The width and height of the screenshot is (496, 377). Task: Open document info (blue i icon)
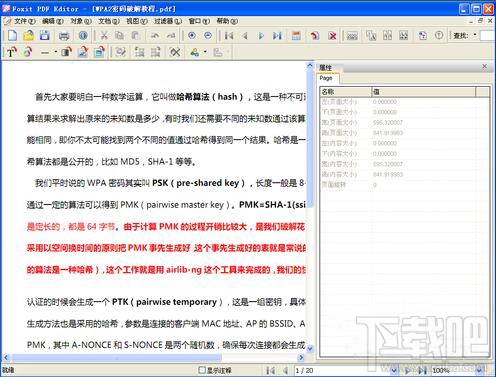(x=83, y=35)
